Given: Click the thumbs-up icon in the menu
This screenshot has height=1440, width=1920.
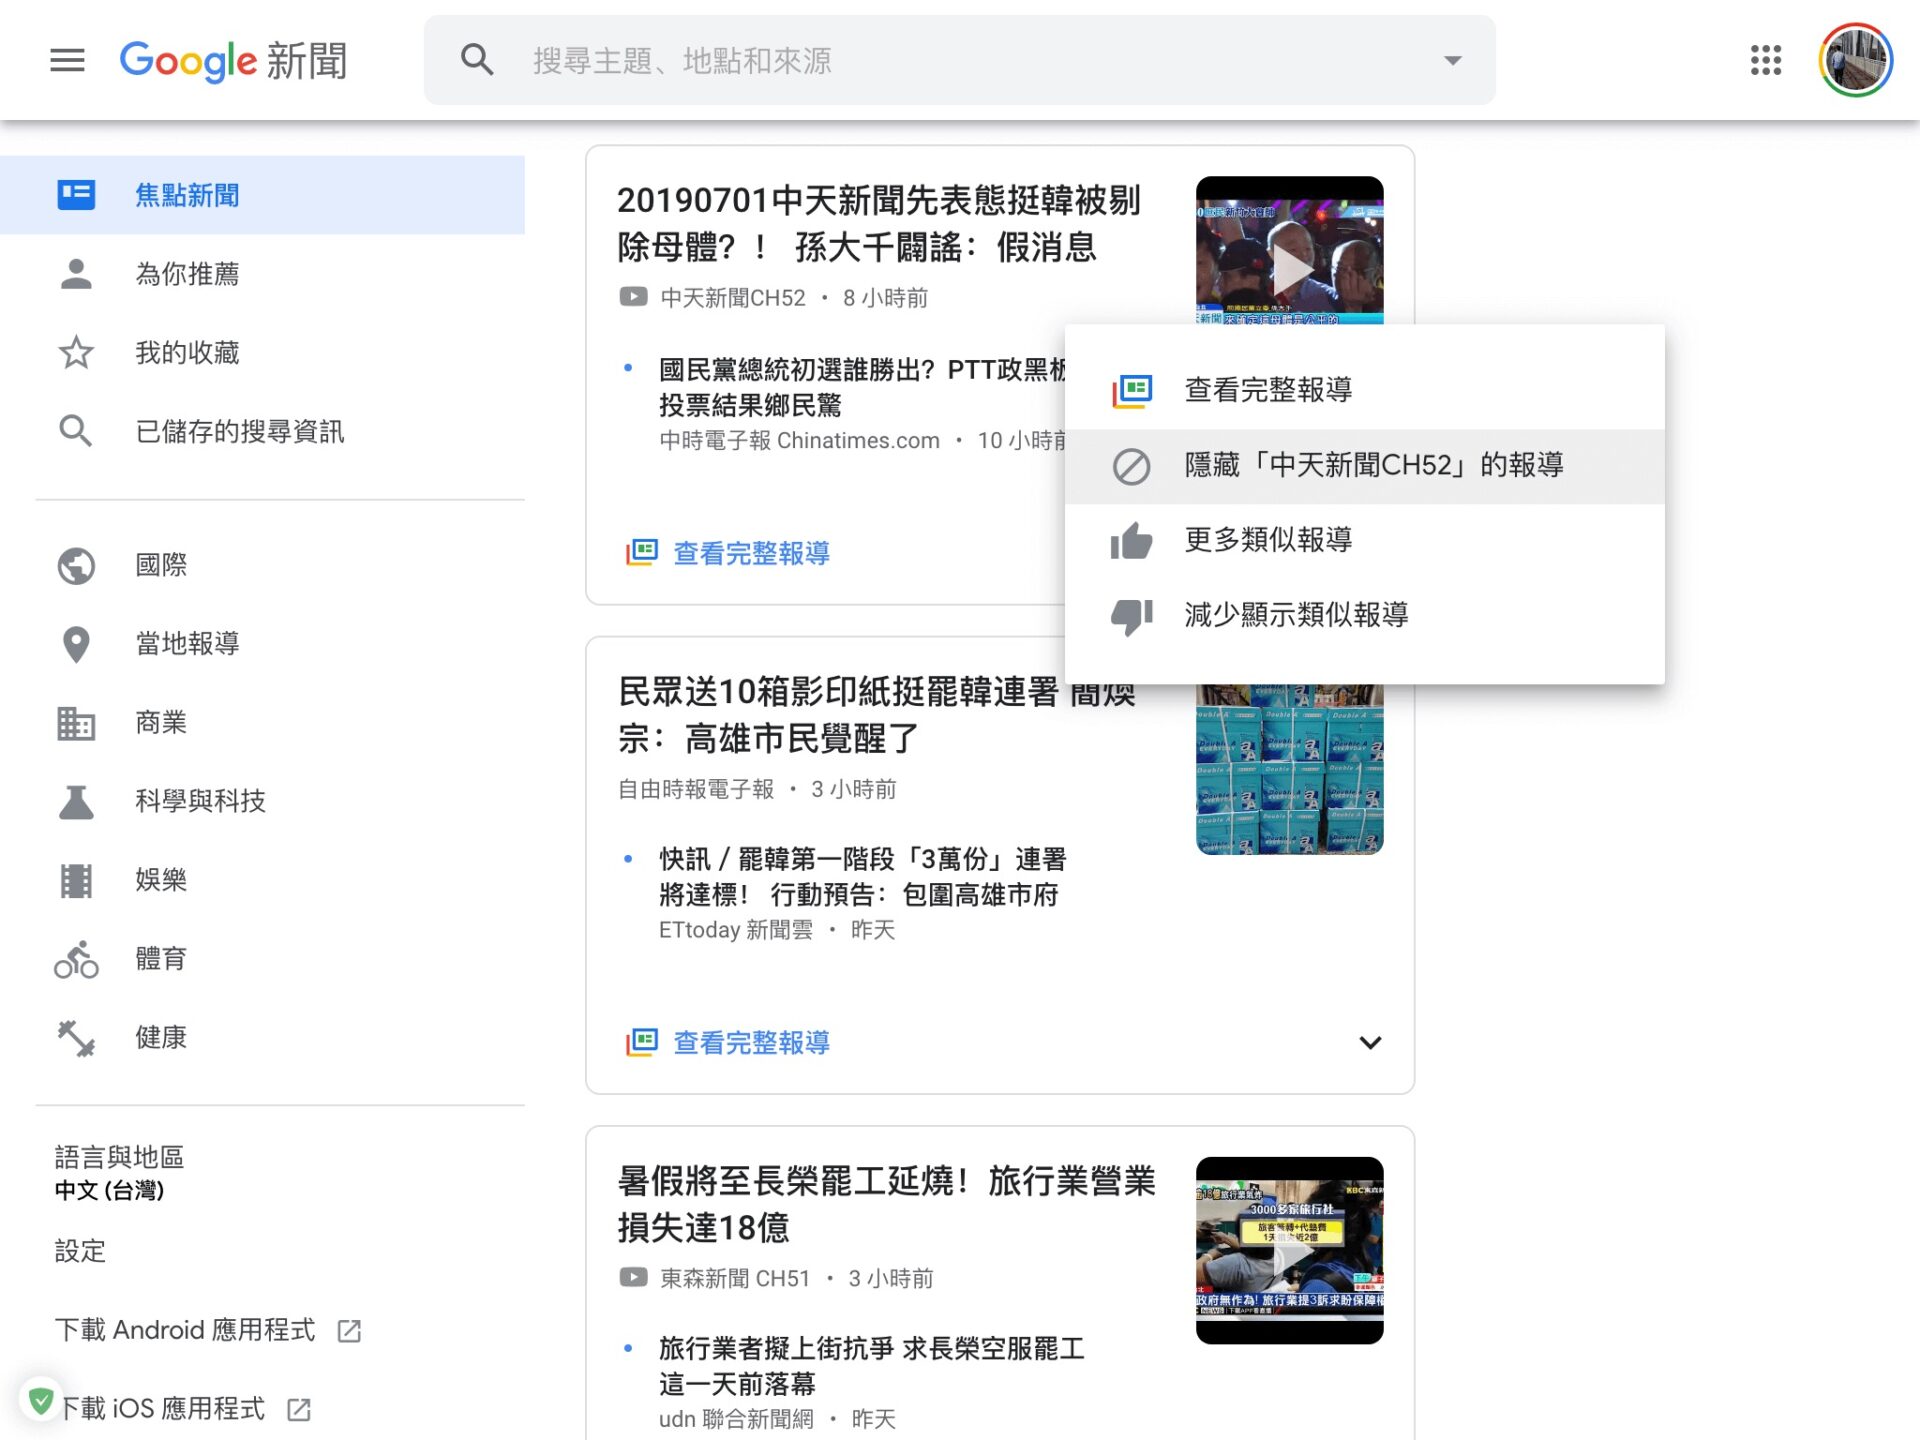Looking at the screenshot, I should pyautogui.click(x=1132, y=541).
